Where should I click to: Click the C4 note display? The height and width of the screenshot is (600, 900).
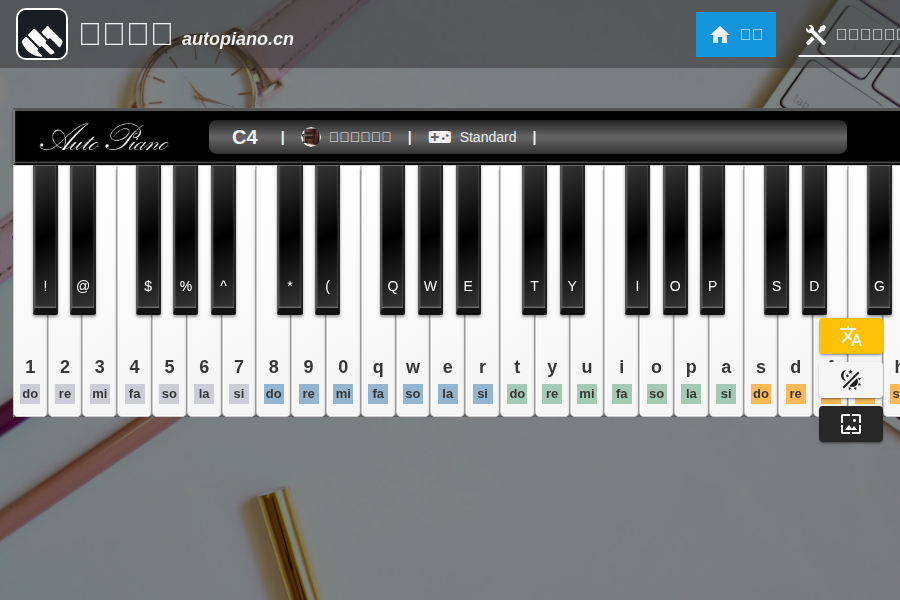pos(245,137)
